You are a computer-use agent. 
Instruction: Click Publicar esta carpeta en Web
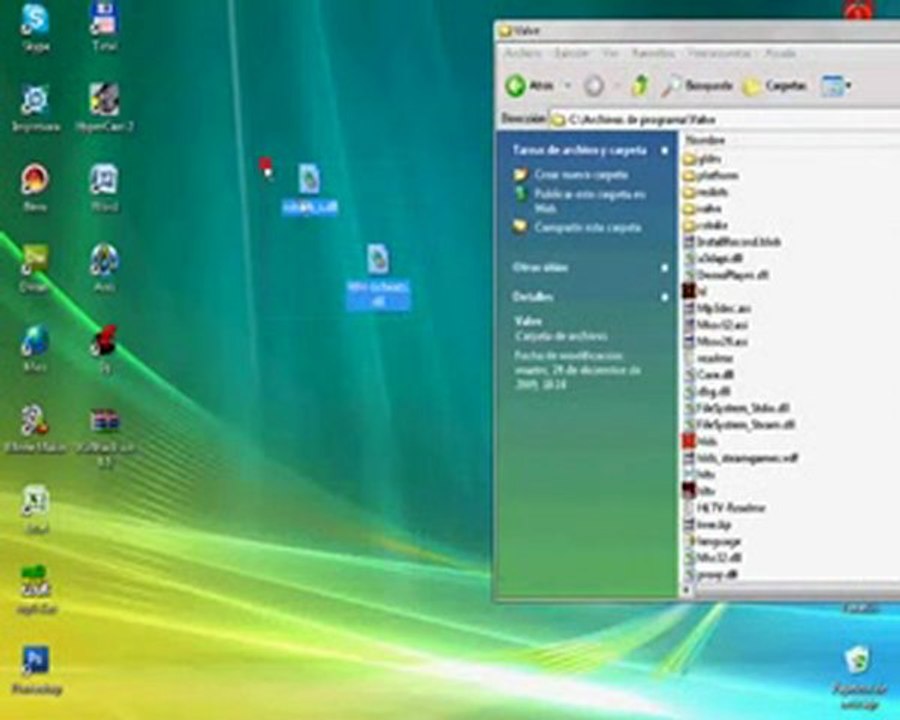589,200
